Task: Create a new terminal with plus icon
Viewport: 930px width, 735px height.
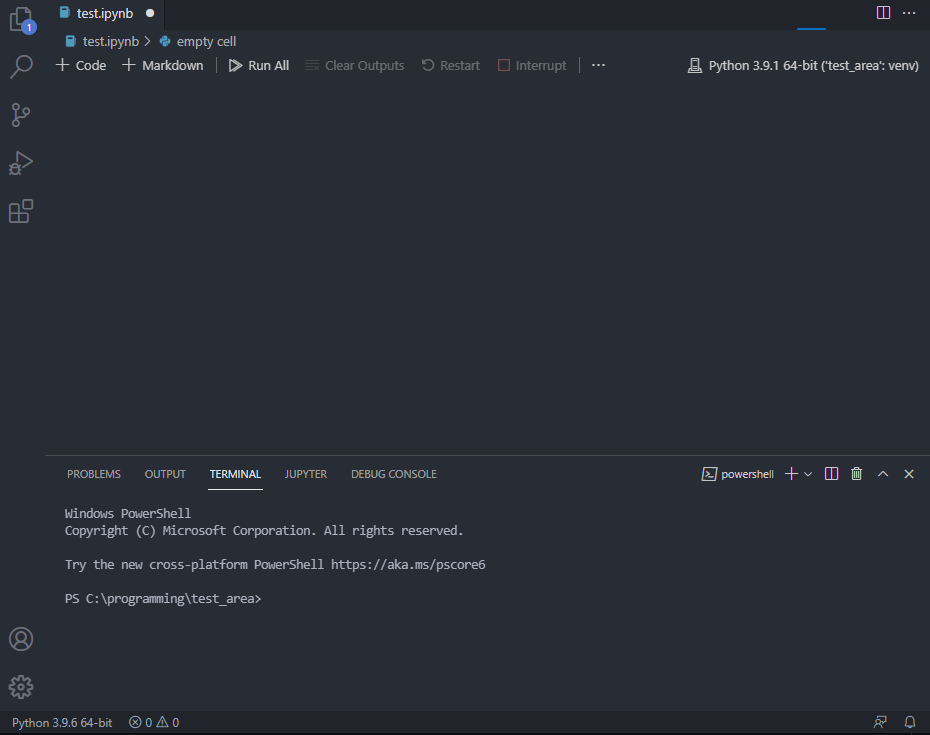Action: point(791,473)
